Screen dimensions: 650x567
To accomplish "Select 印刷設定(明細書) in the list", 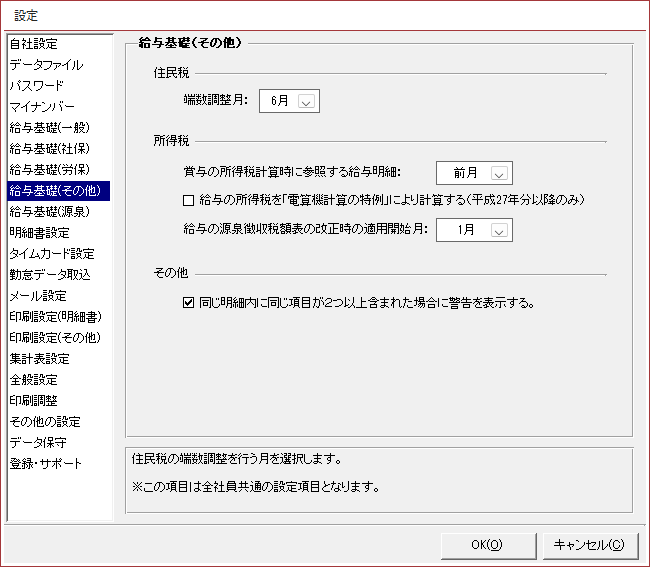I will 54,317.
